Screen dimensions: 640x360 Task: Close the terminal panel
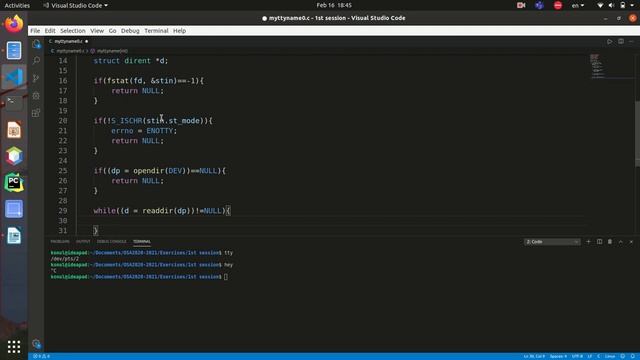tap(631, 242)
